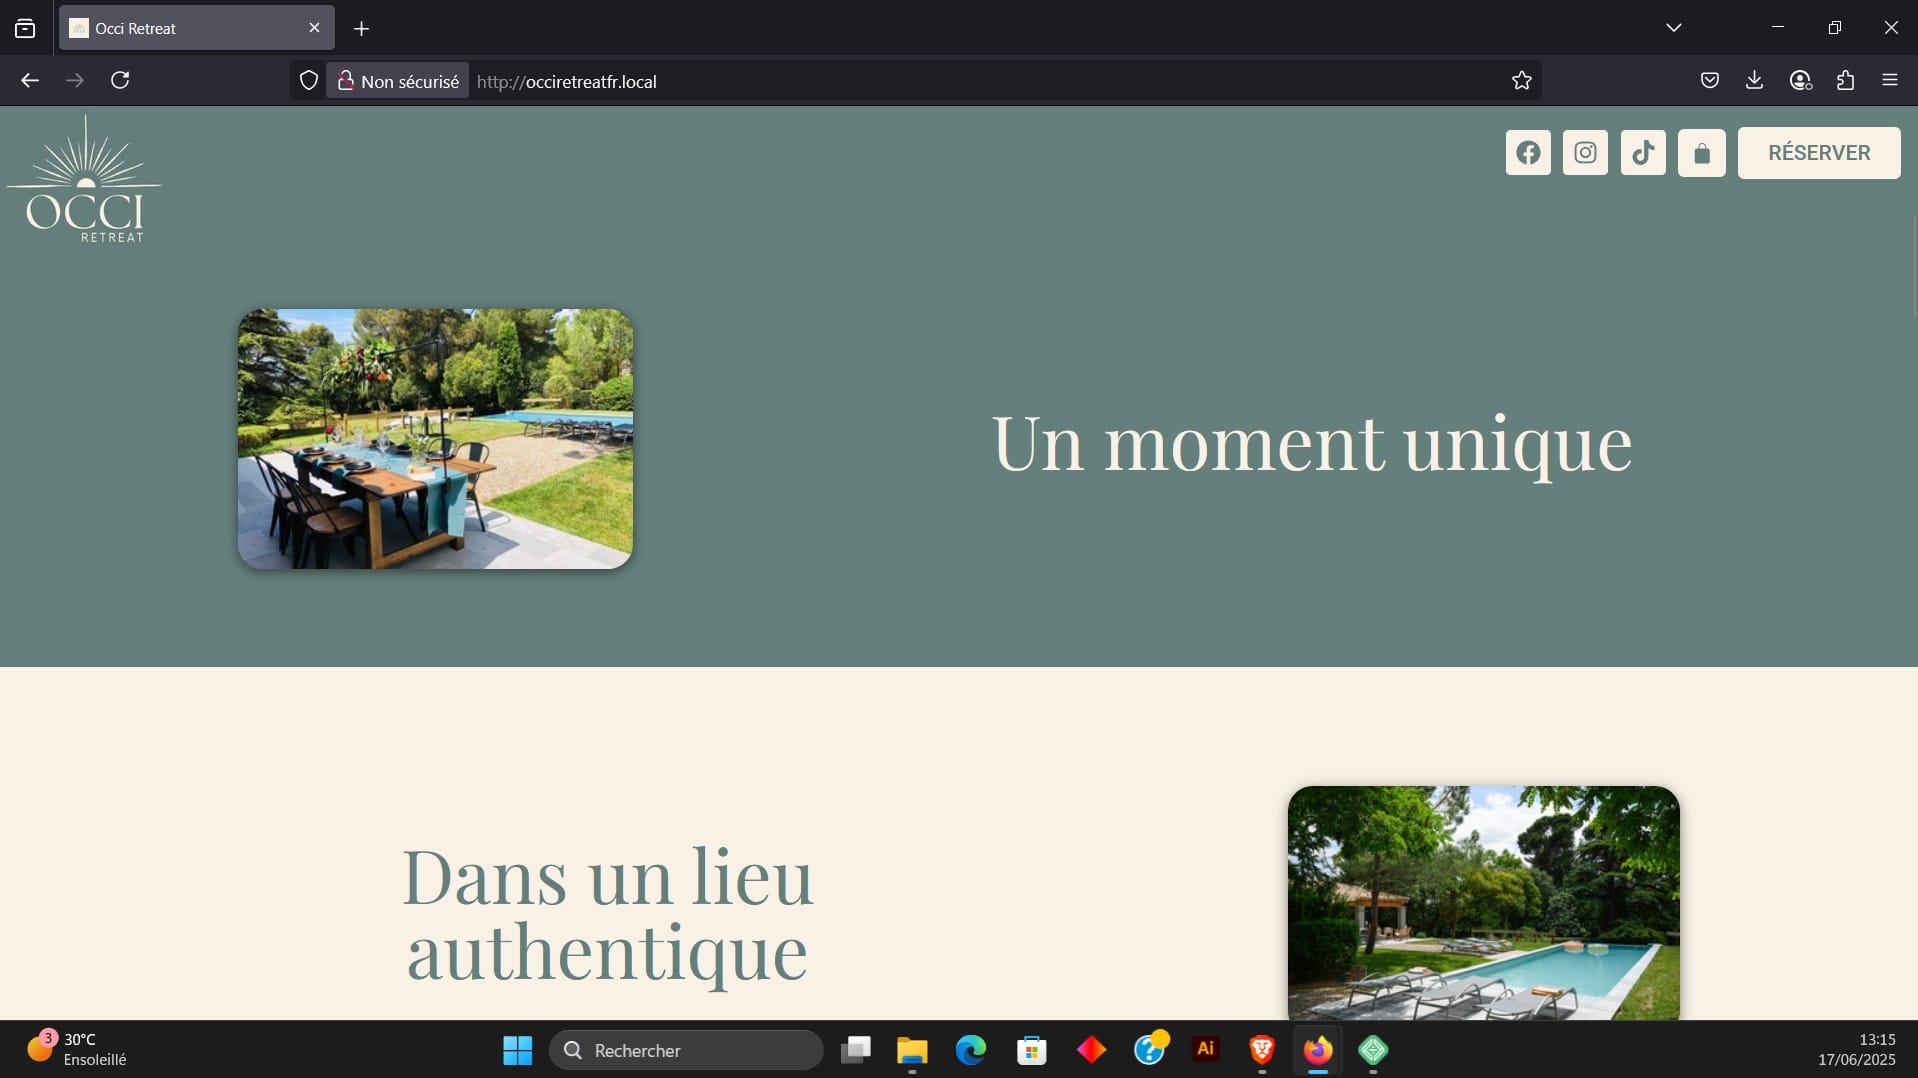The image size is (1918, 1078).
Task: Click the Rechercher taskbar search box
Action: [x=686, y=1051]
